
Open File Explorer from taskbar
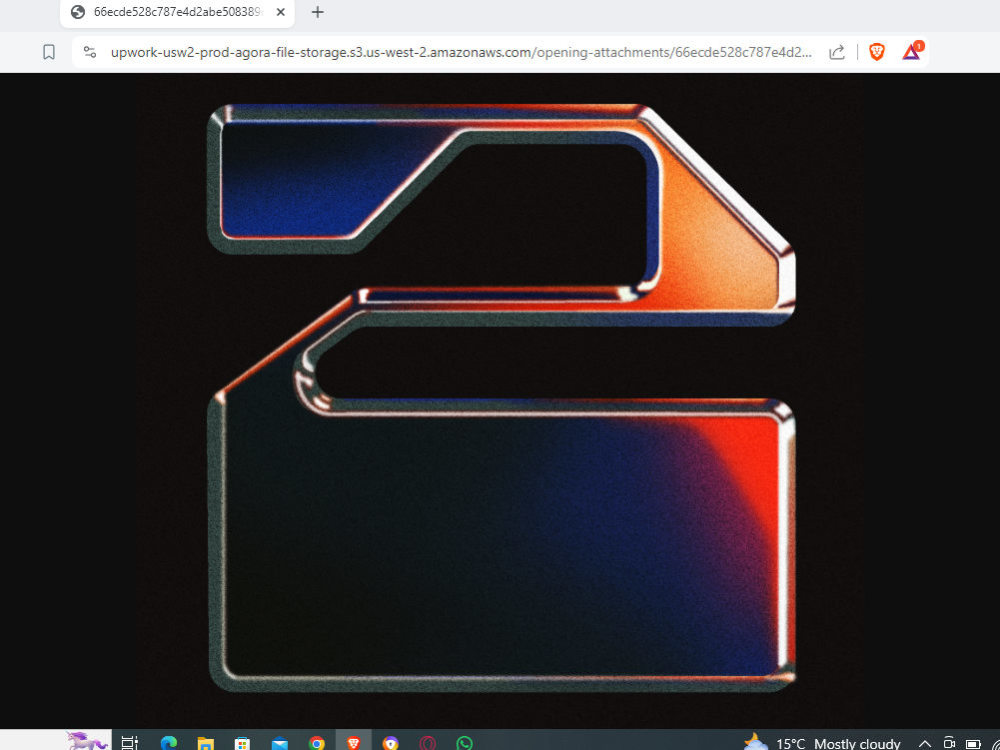click(205, 744)
